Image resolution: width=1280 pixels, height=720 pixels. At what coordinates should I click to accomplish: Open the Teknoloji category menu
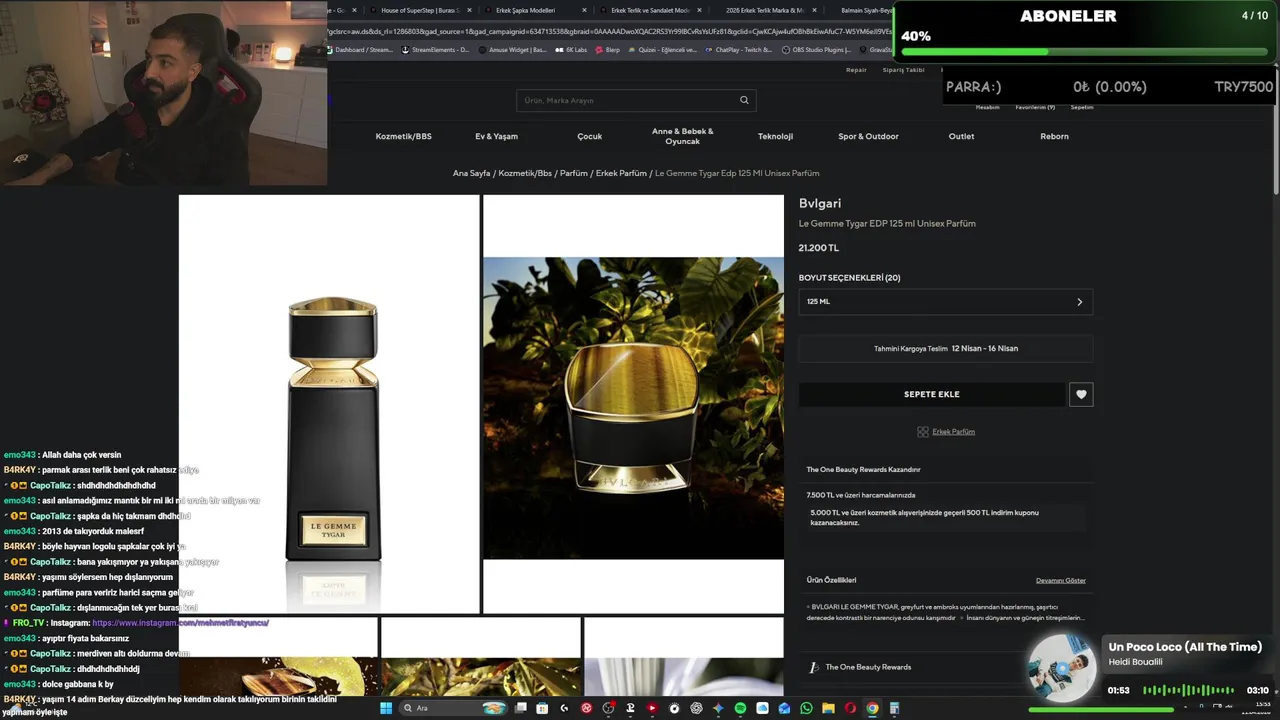[x=775, y=136]
